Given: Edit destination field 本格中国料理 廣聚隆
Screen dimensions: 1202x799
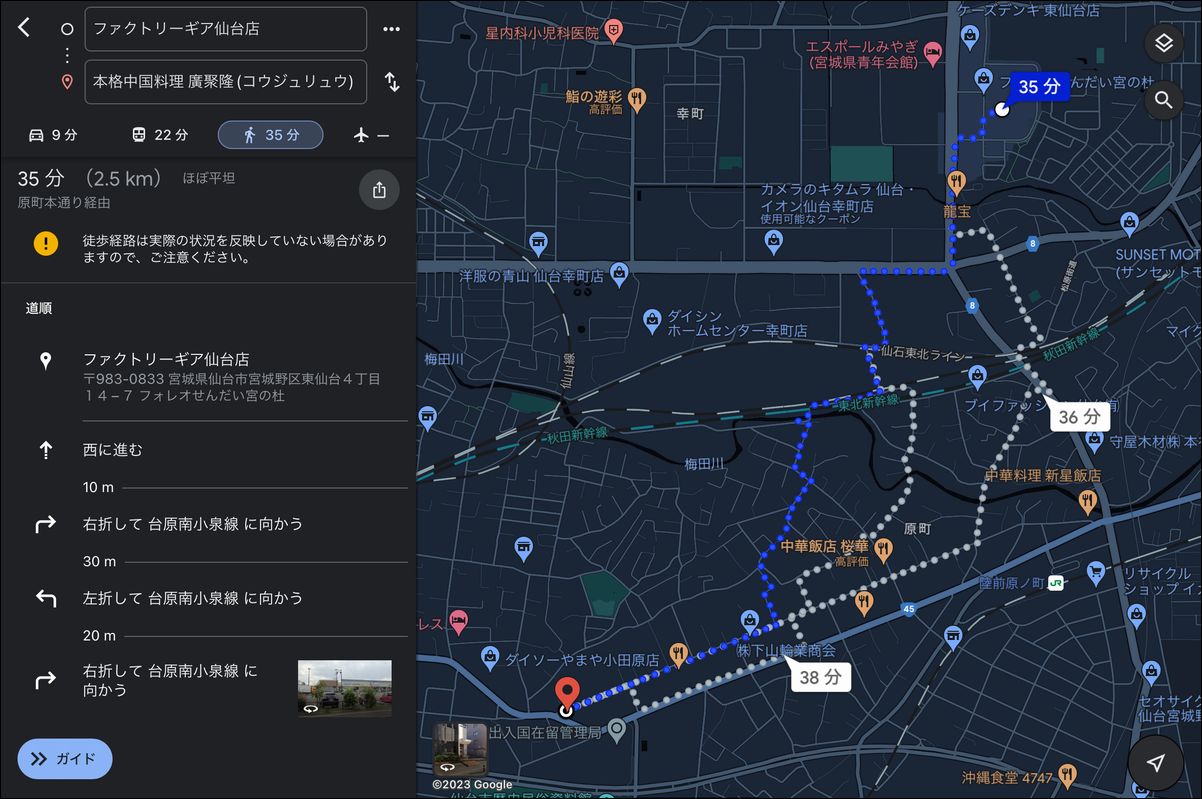Looking at the screenshot, I should [226, 82].
